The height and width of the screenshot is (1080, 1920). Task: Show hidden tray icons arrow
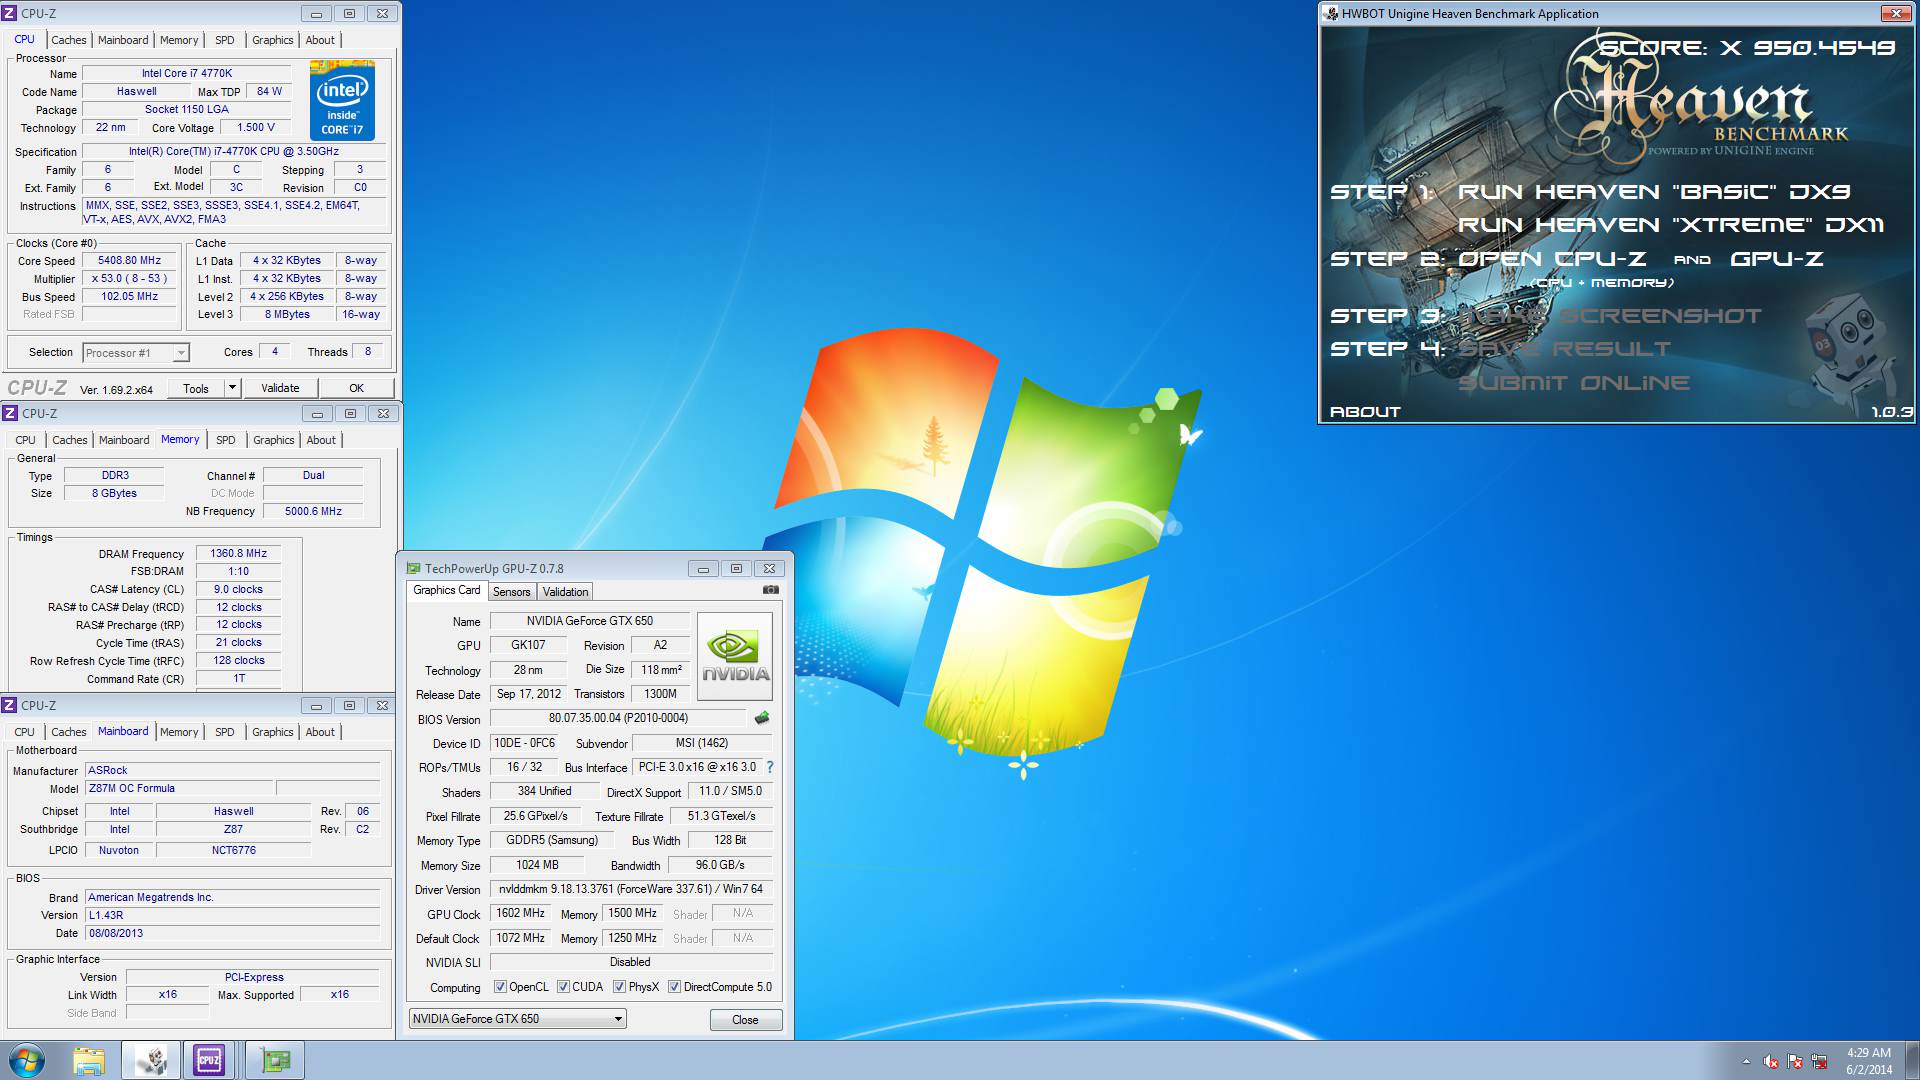coord(1746,1062)
